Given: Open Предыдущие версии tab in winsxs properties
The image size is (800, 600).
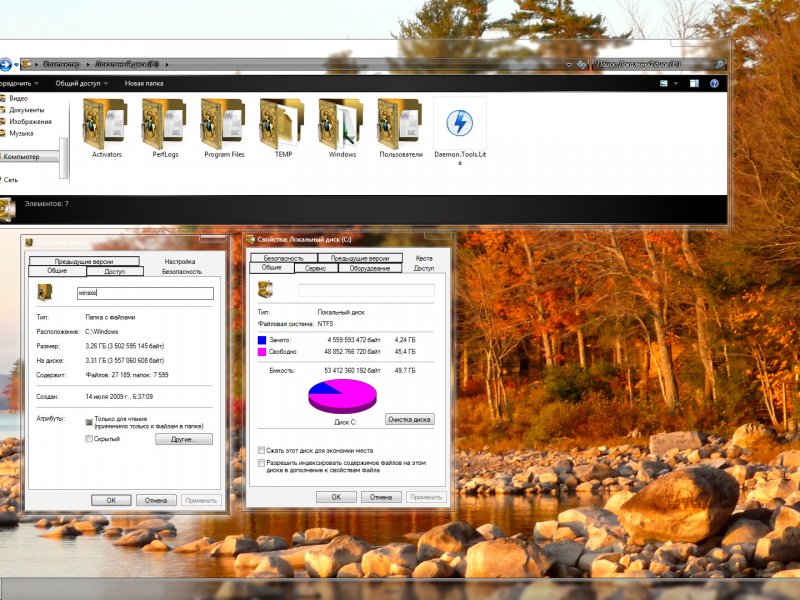Looking at the screenshot, I should click(84, 261).
